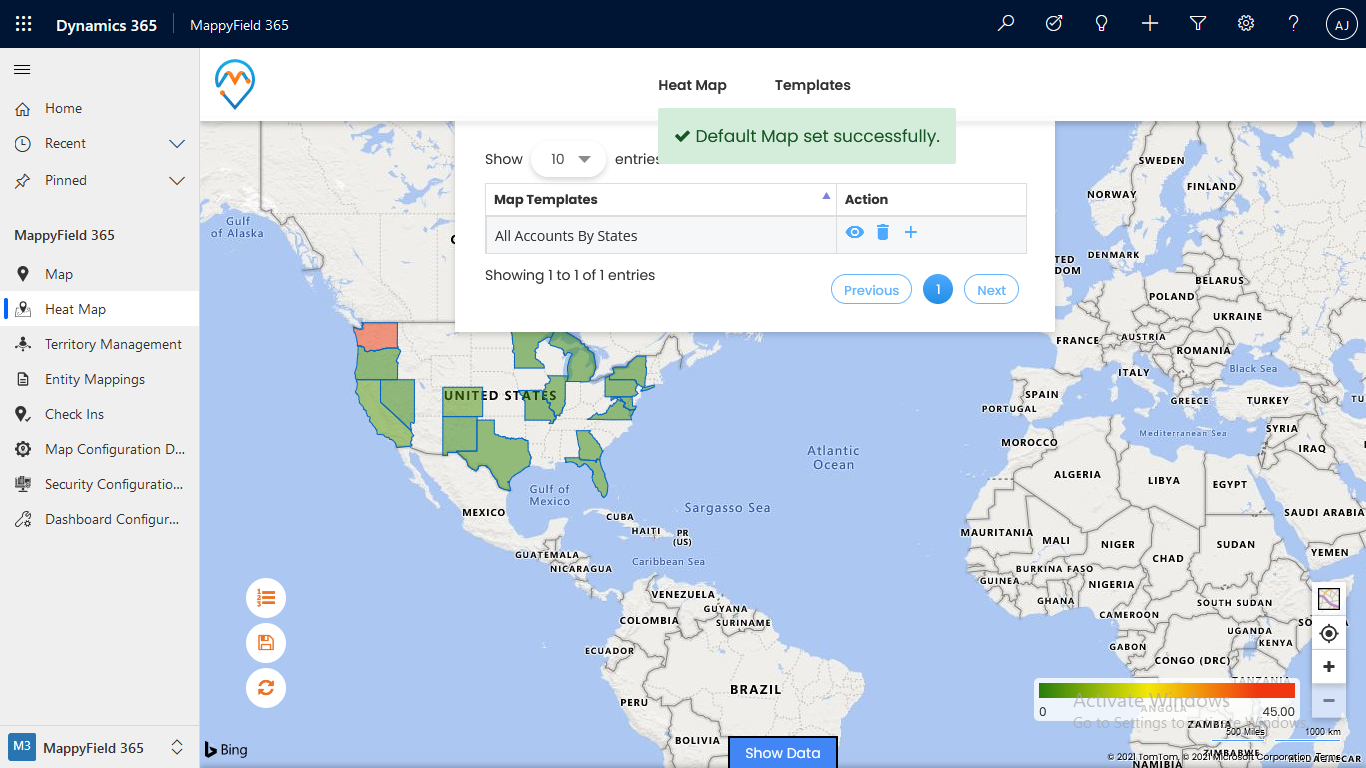Click the save template floppy icon
The image size is (1366, 768).
(x=266, y=642)
